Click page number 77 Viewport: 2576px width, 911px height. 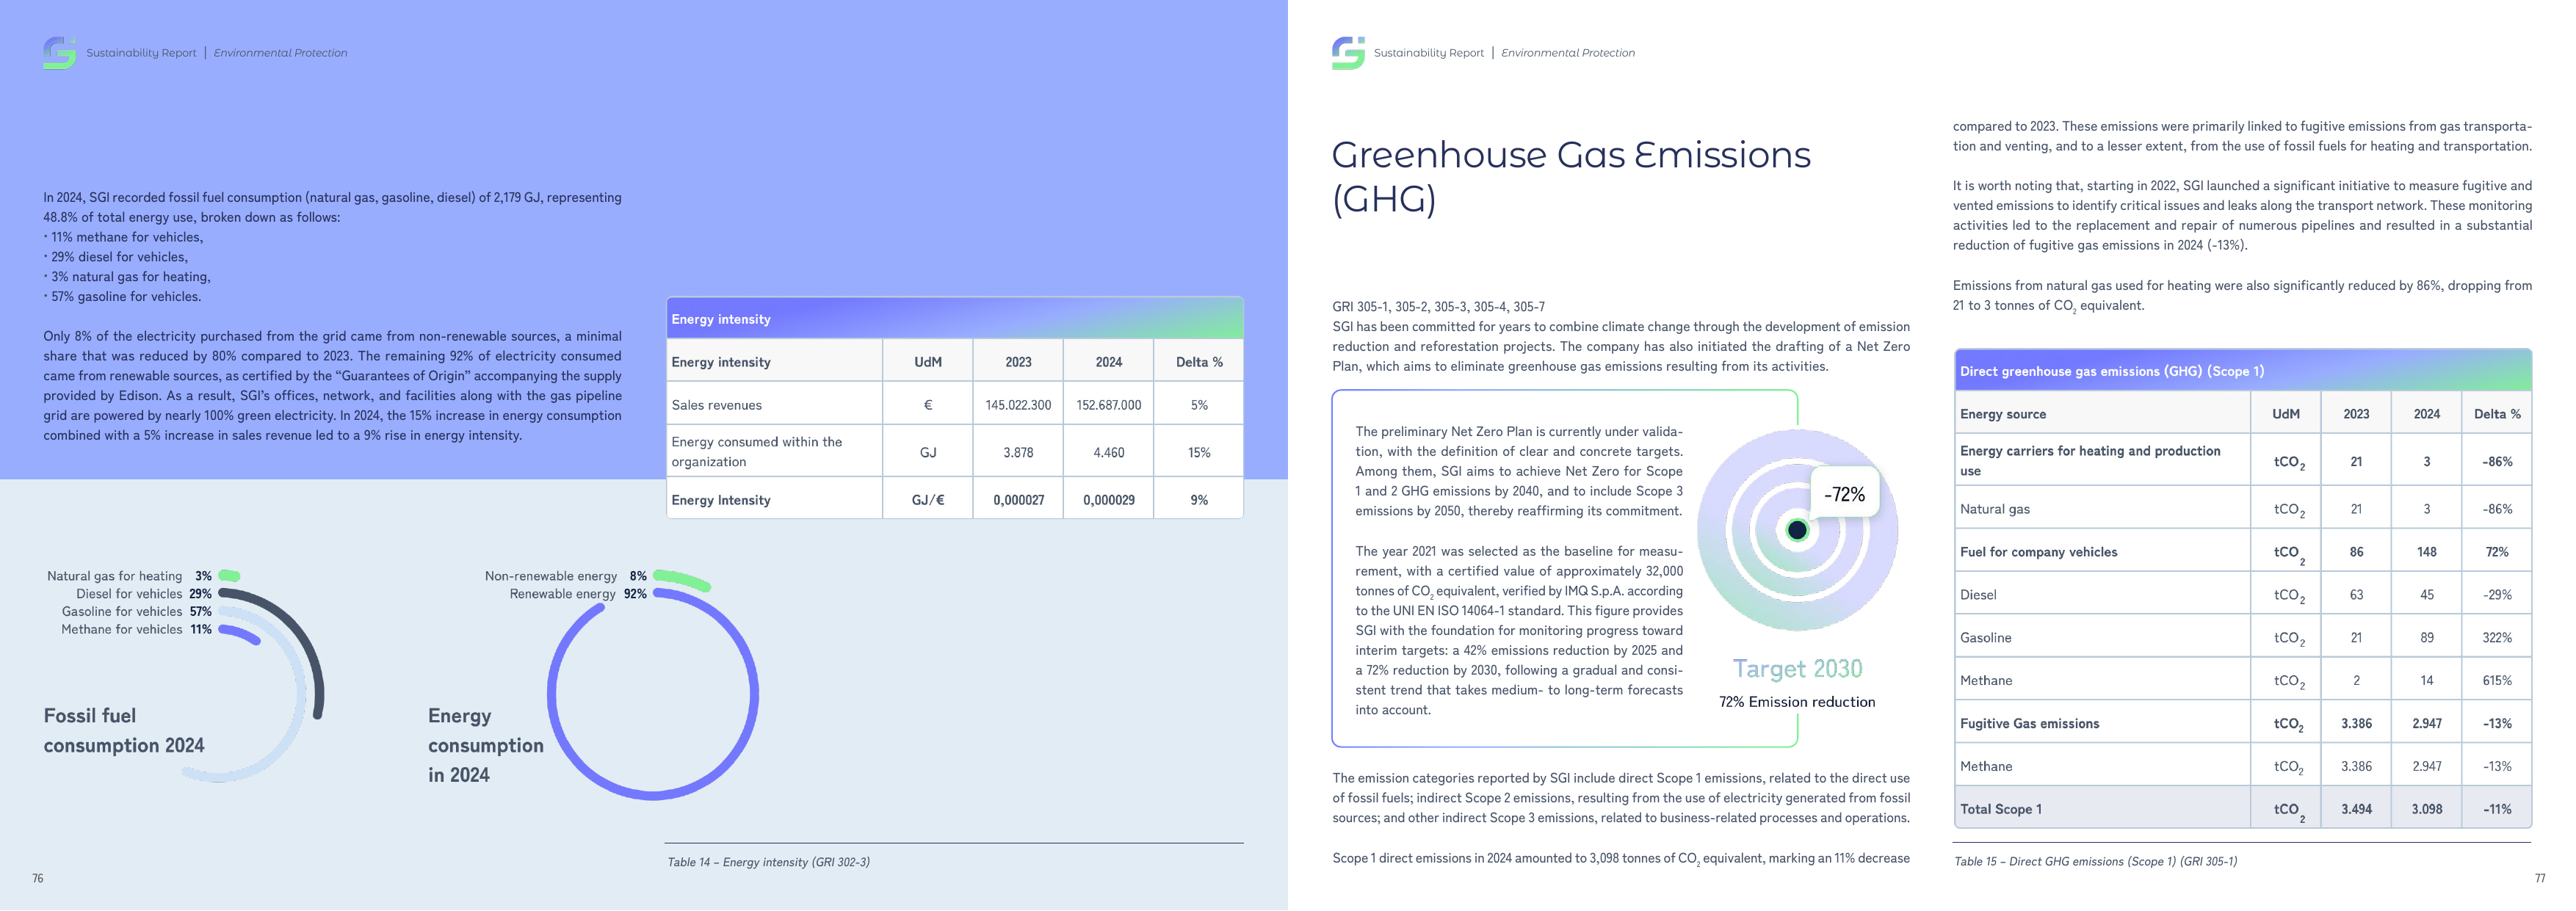click(2539, 879)
